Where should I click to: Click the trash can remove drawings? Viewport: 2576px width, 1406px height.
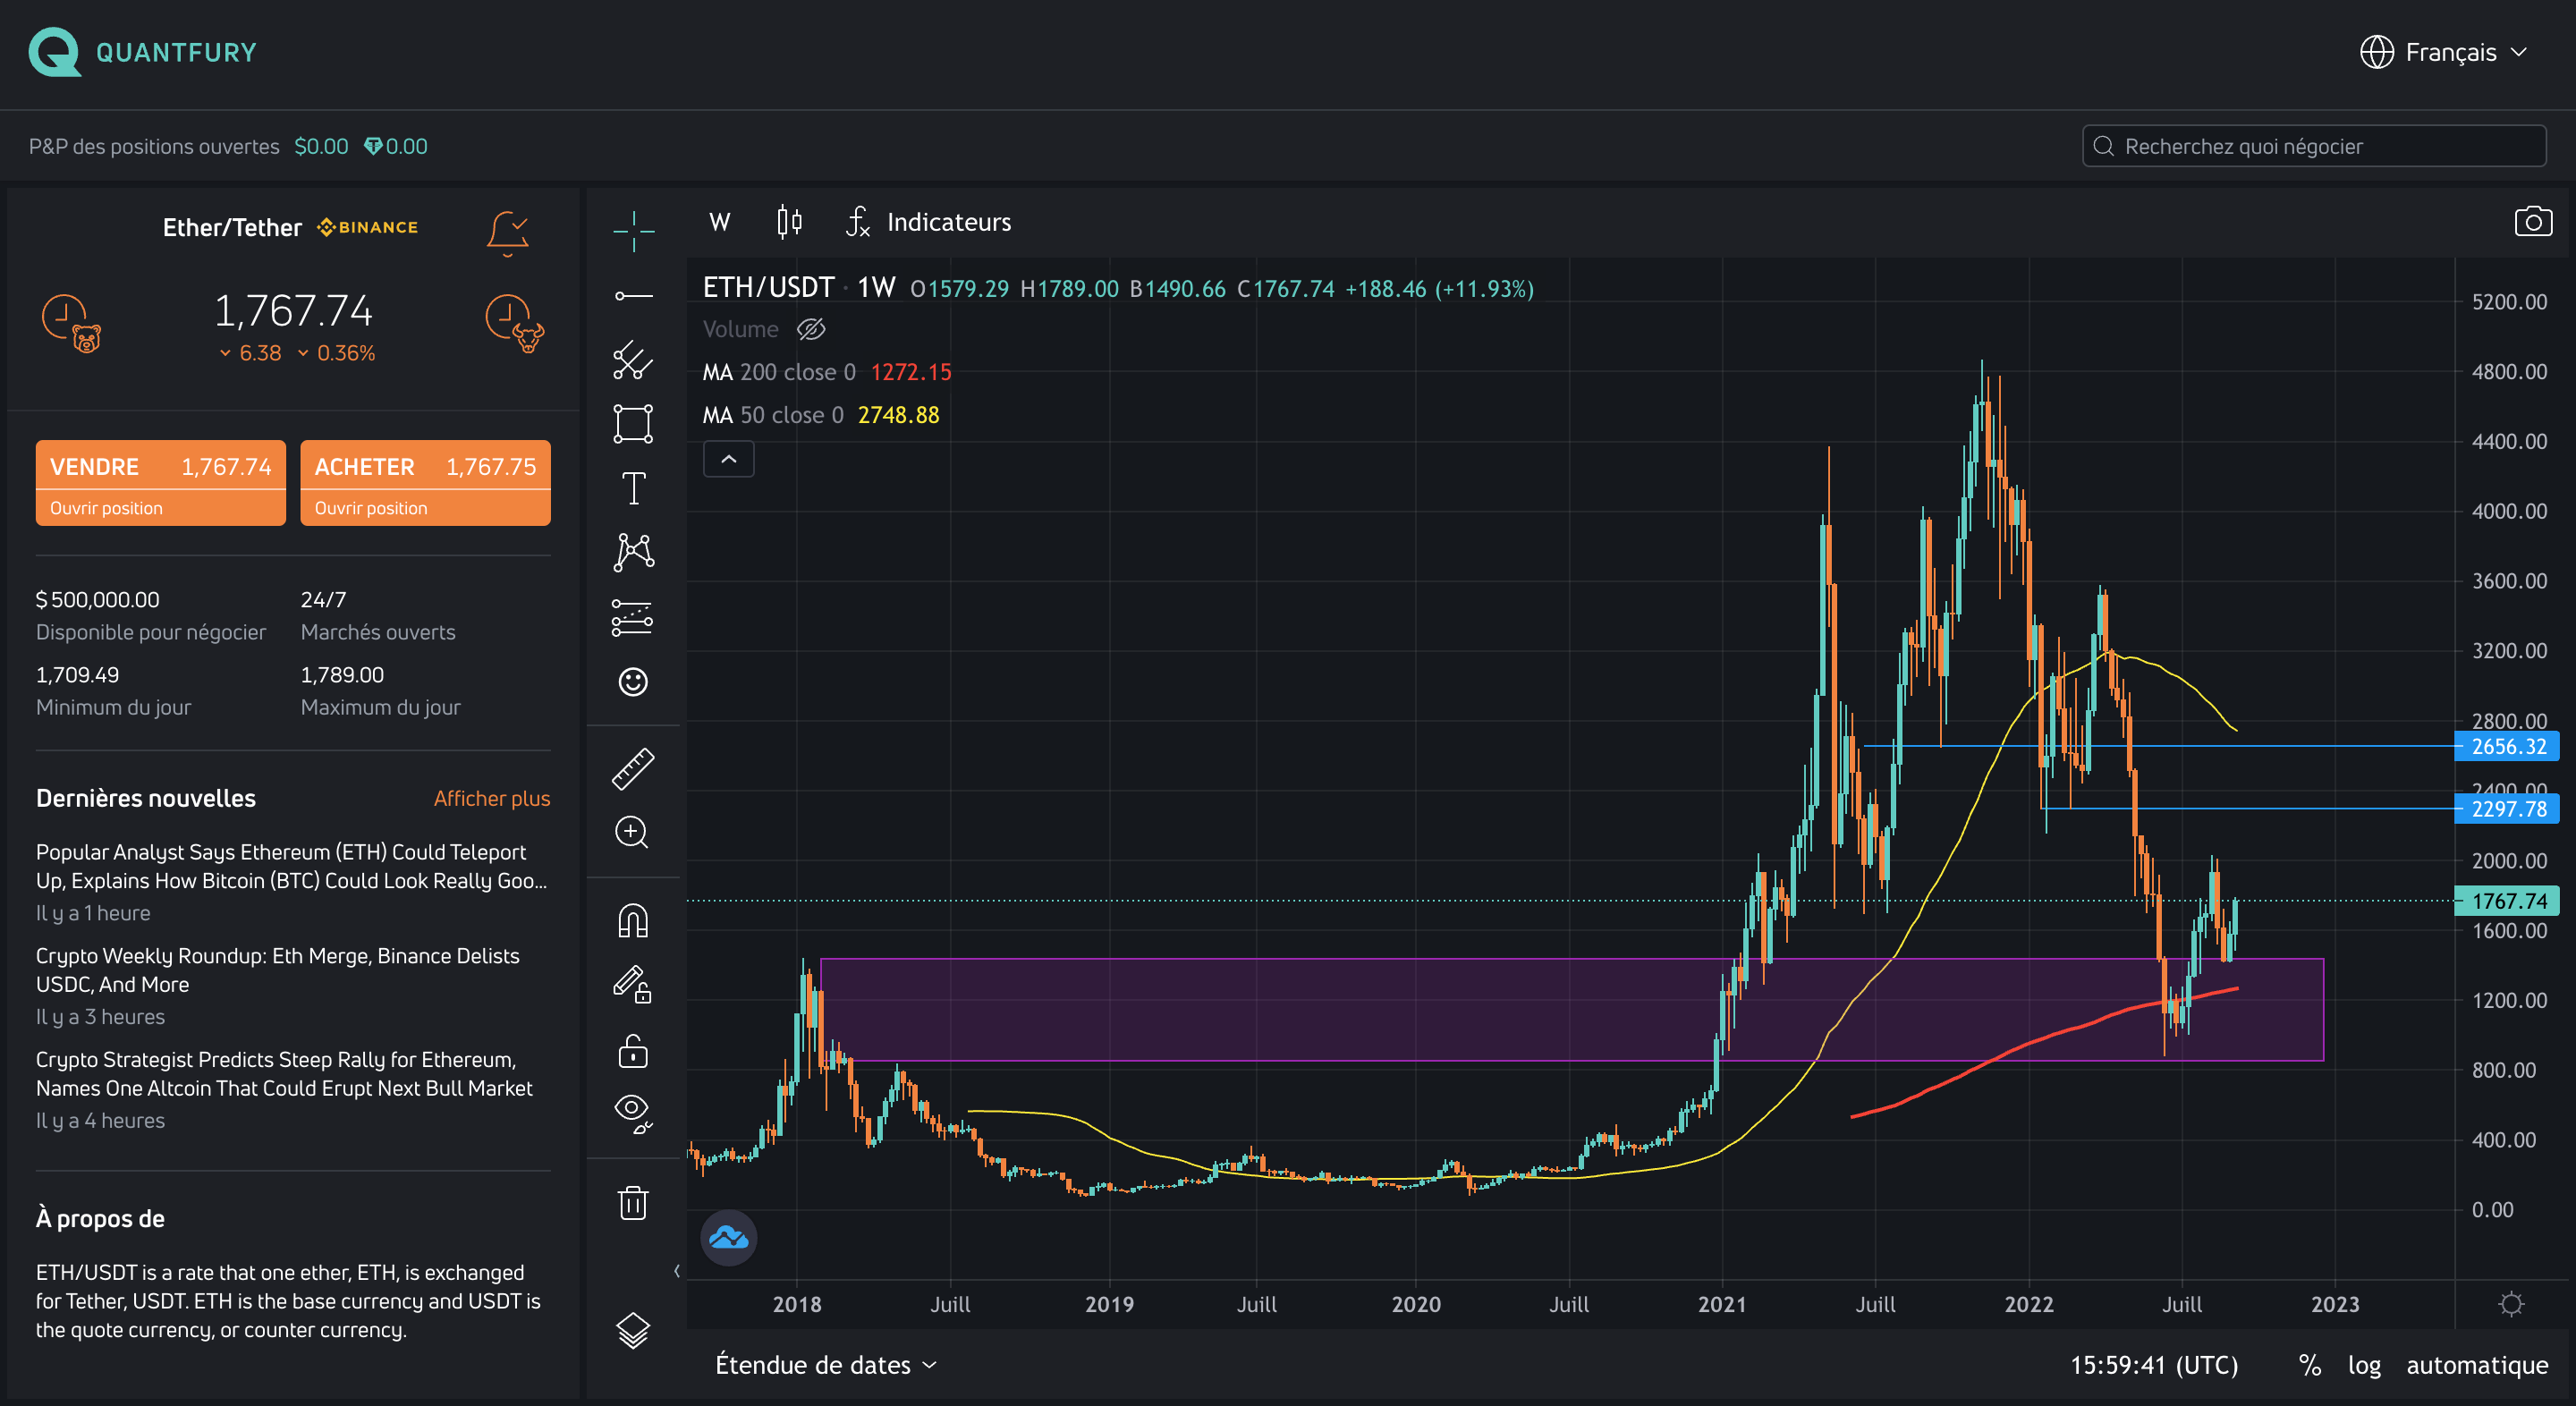(633, 1202)
